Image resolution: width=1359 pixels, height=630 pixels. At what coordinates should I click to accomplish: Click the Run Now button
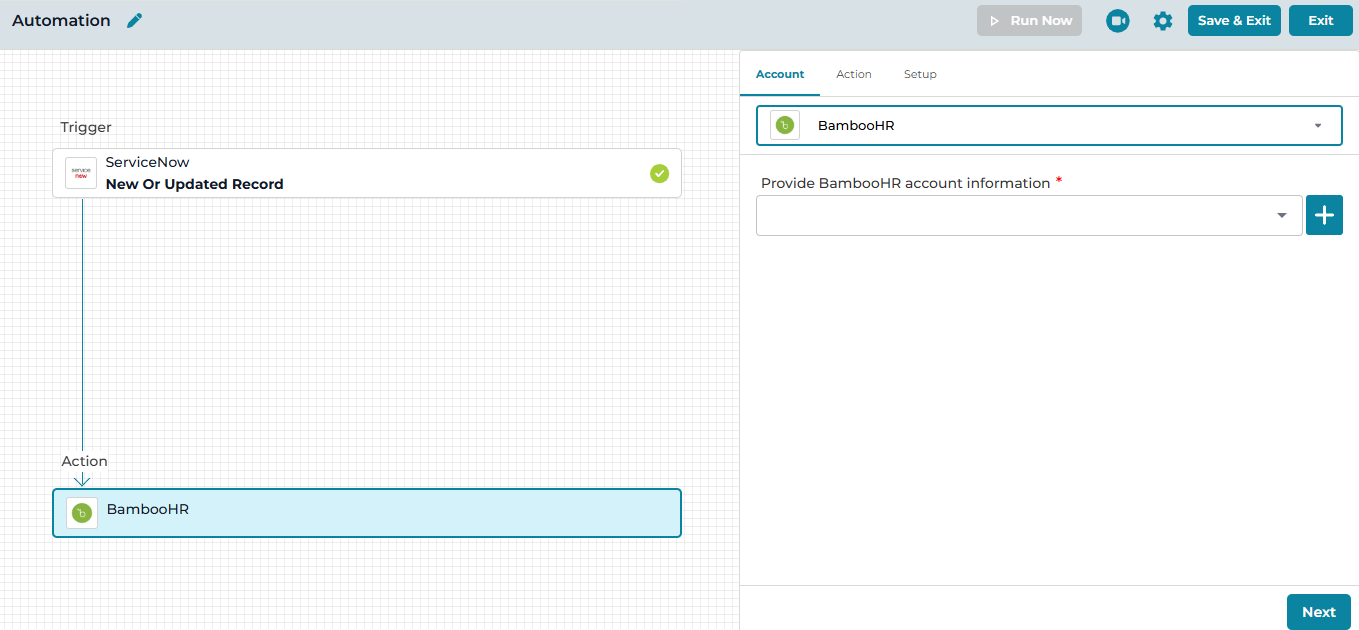(1029, 21)
